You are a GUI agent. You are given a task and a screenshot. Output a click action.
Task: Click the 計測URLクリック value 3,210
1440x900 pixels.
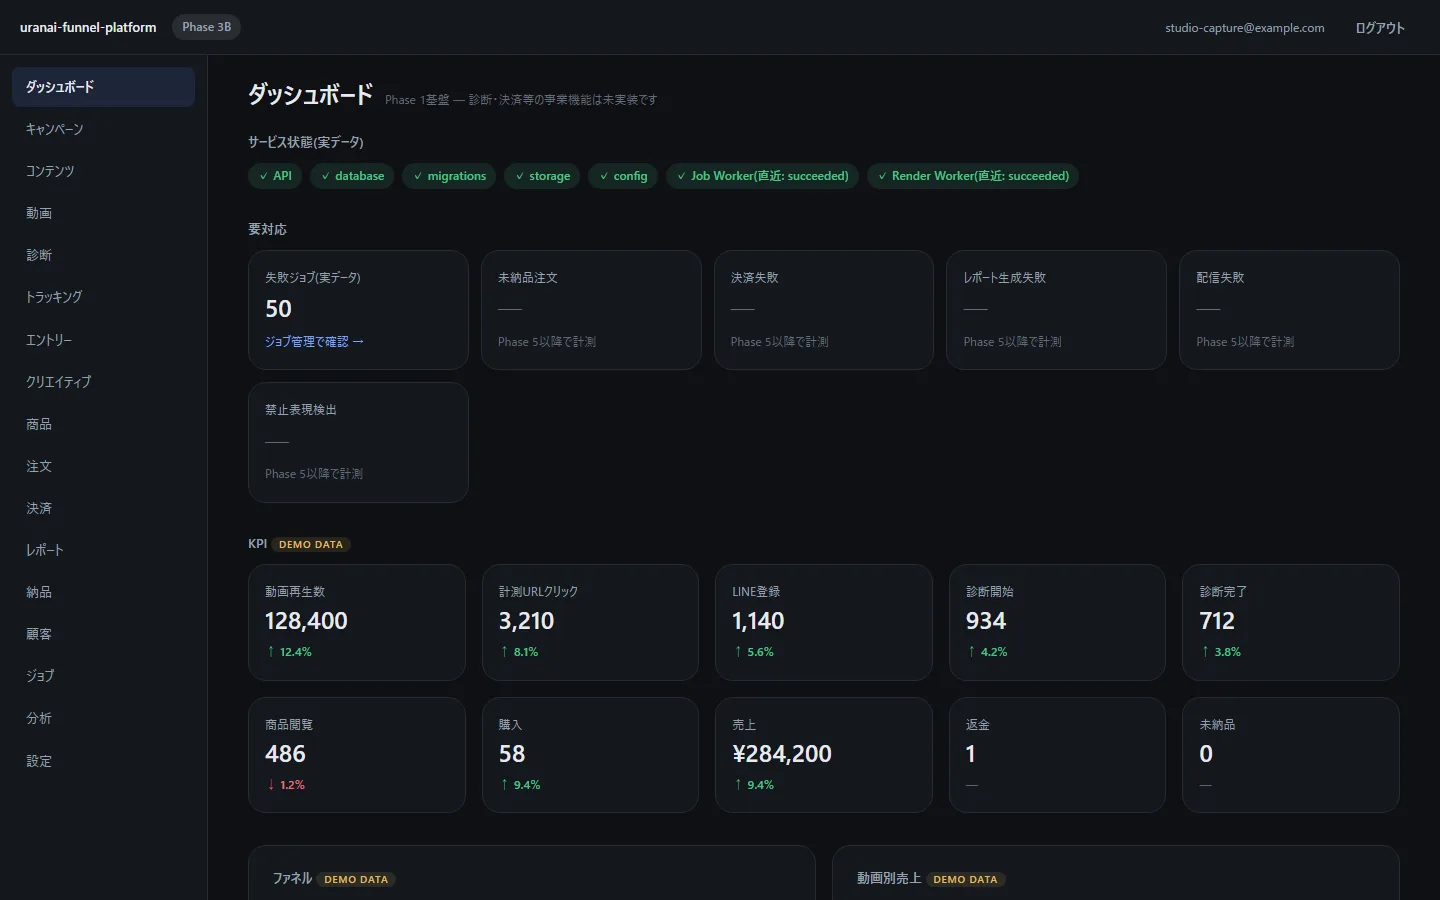tap(526, 621)
